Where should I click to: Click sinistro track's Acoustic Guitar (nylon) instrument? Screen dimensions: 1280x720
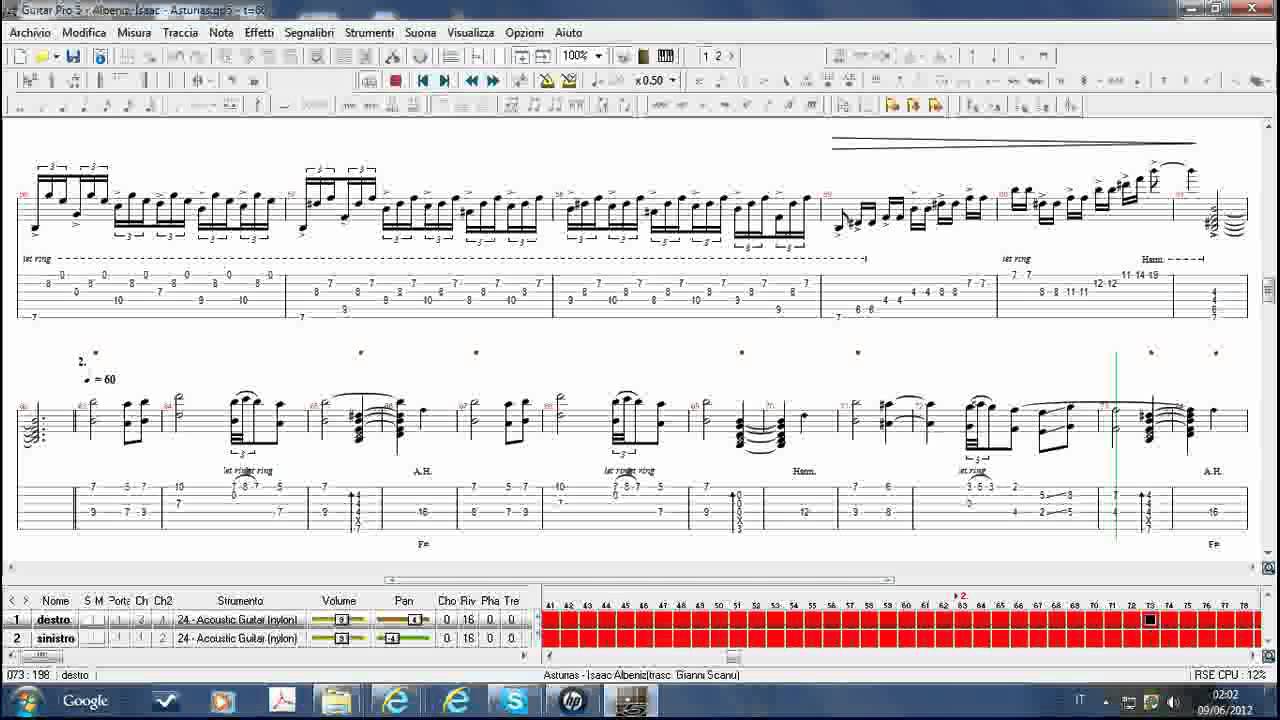click(x=237, y=638)
